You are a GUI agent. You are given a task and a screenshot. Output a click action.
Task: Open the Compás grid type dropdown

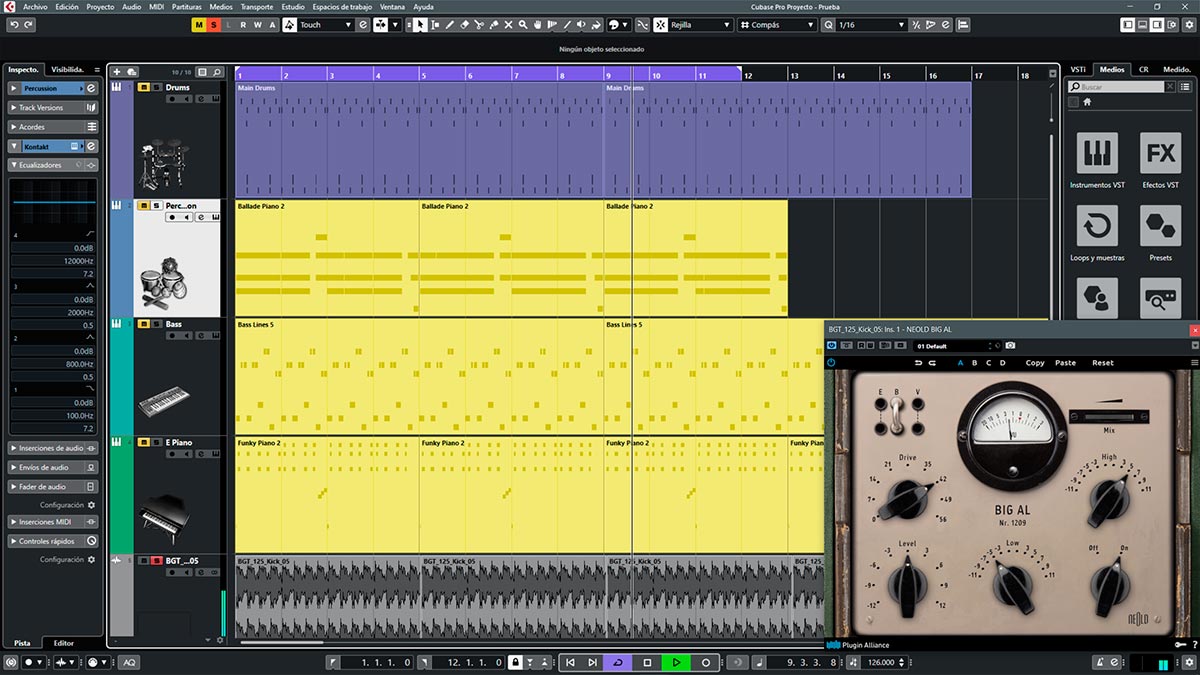(778, 24)
